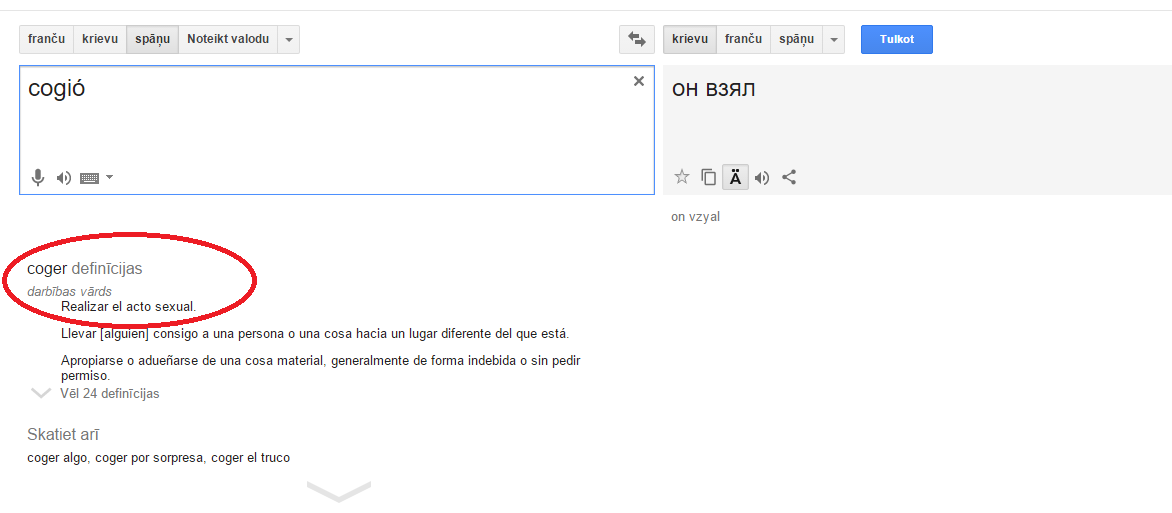Select source language spāņu
Image resolution: width=1172 pixels, height=513 pixels.
point(152,40)
